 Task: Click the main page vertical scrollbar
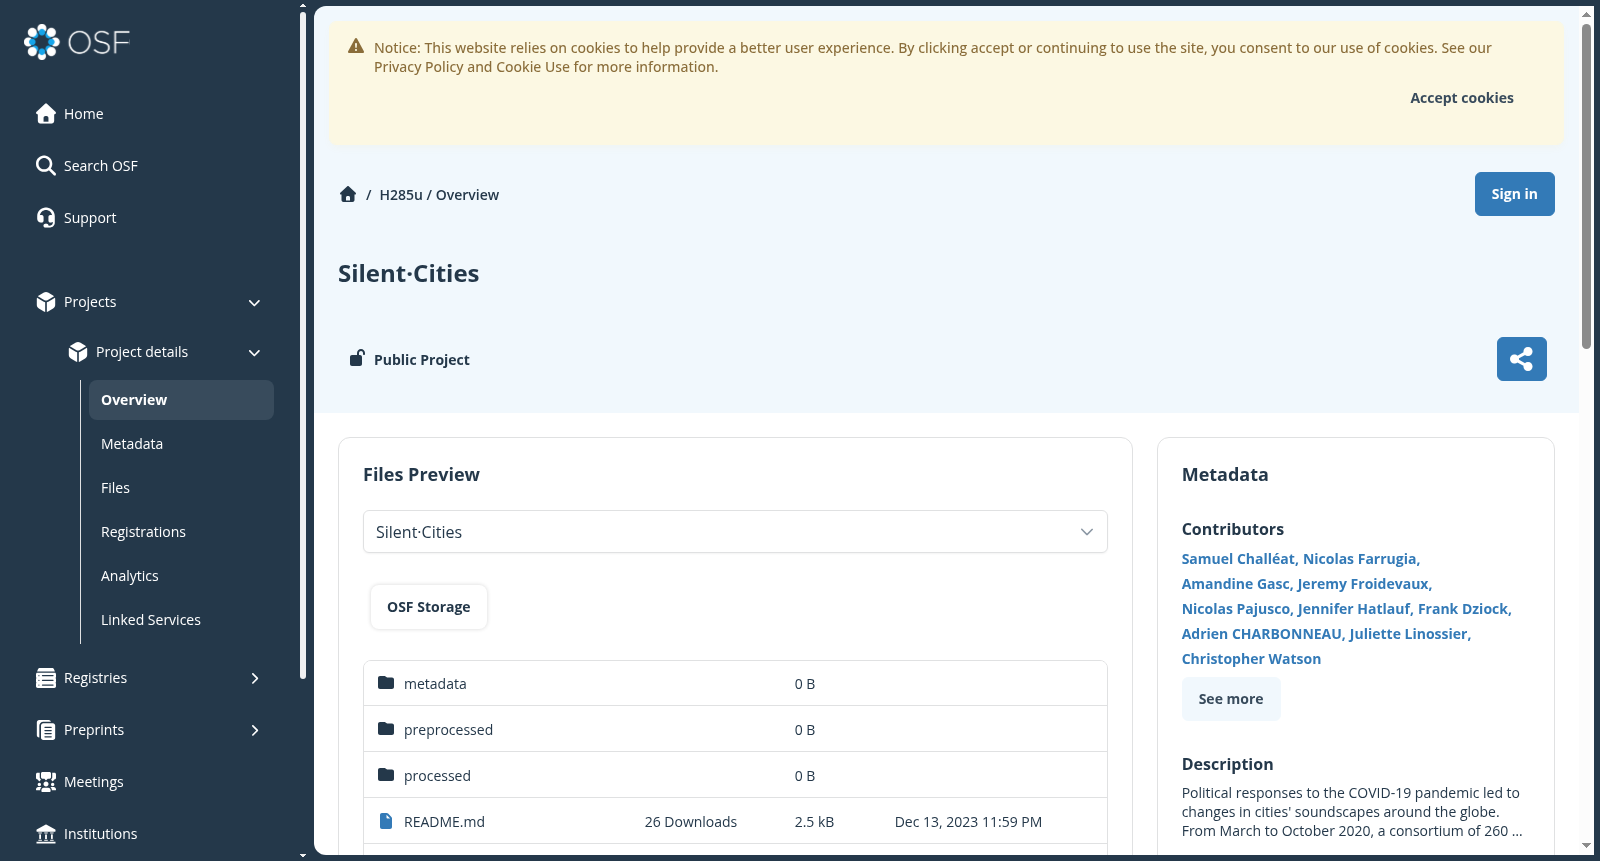click(1586, 185)
